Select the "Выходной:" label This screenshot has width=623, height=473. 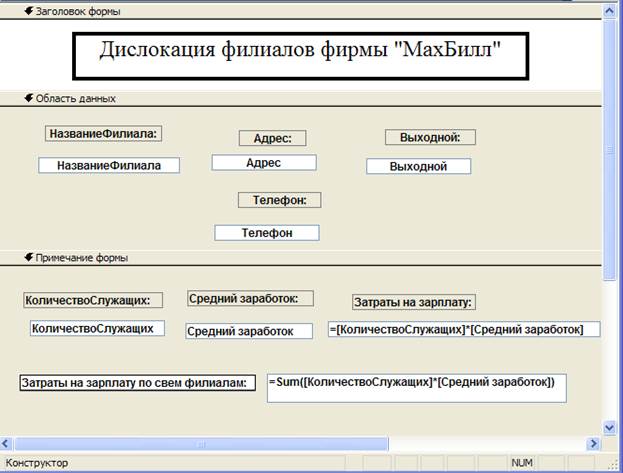[430, 138]
